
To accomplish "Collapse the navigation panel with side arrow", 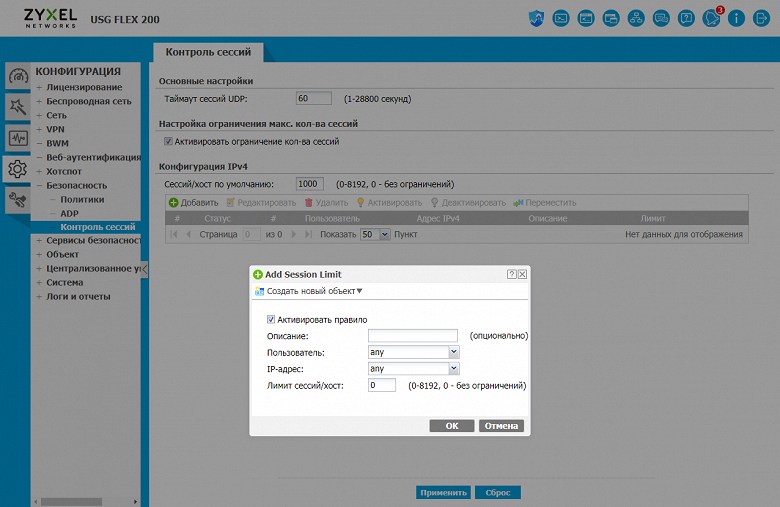I will [x=144, y=269].
